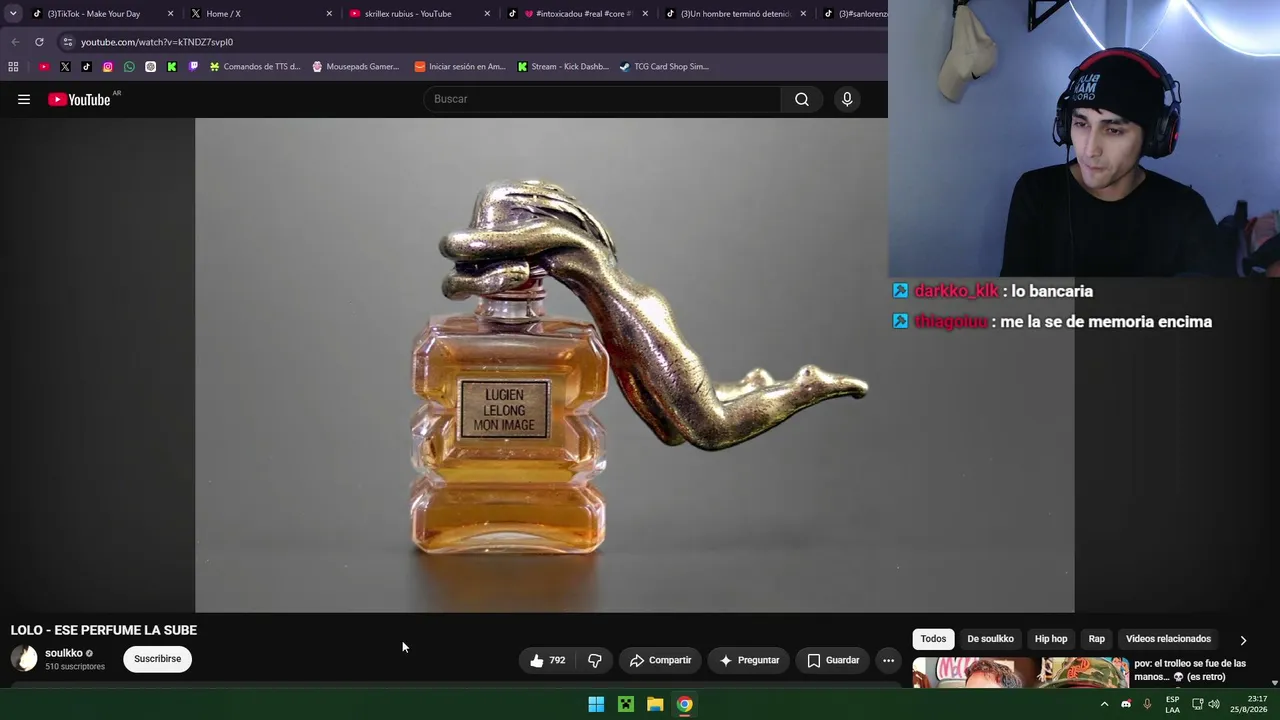Image resolution: width=1280 pixels, height=720 pixels.
Task: Switch to 'Un hombre terminó detenido' tab
Action: point(735,14)
